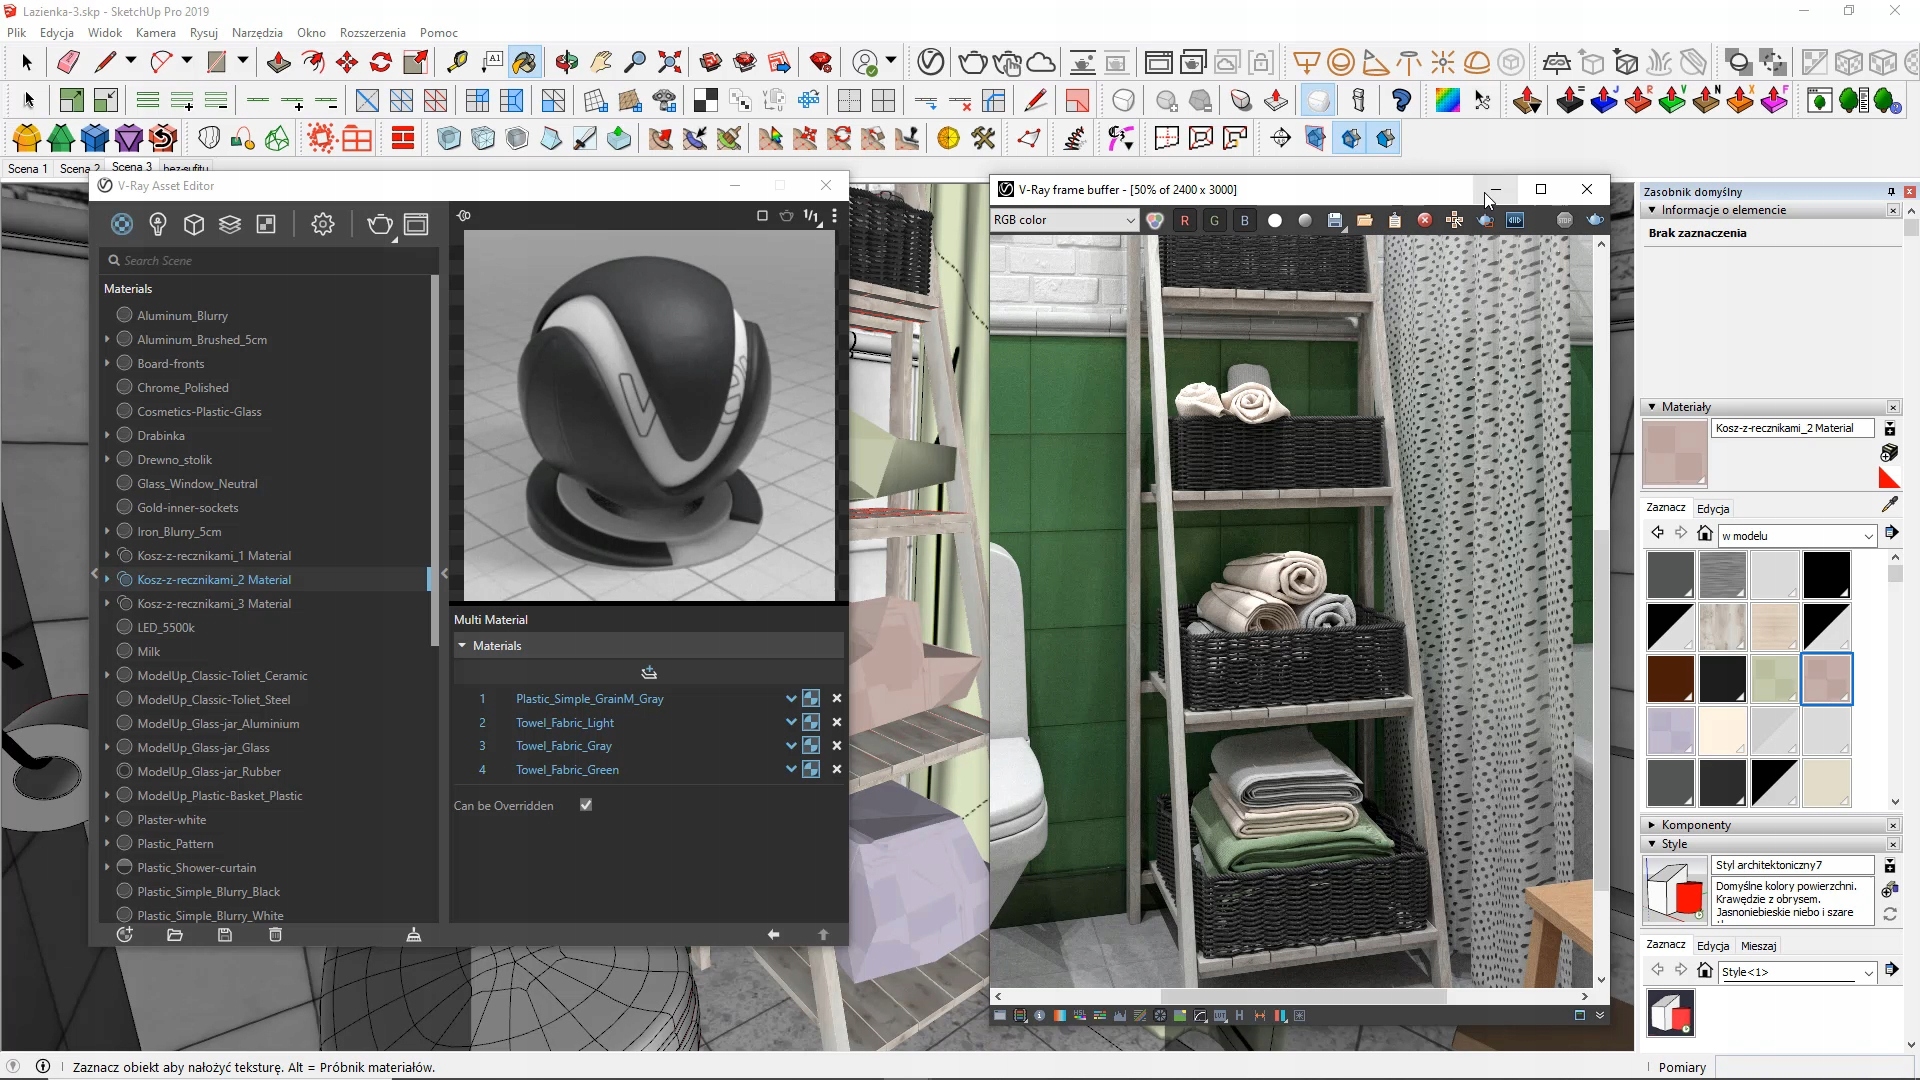Select the dark brown material swatch
The height and width of the screenshot is (1080, 1920).
pyautogui.click(x=1670, y=679)
